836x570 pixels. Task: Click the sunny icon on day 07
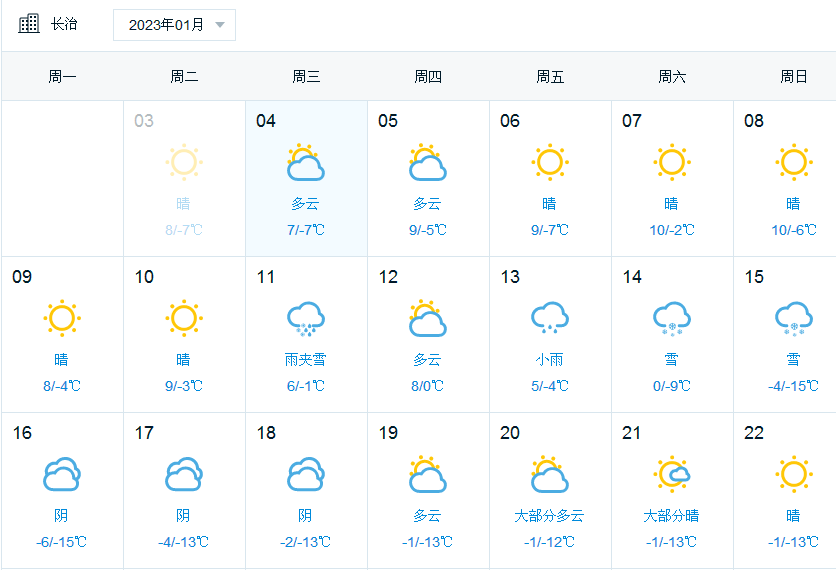point(672,162)
